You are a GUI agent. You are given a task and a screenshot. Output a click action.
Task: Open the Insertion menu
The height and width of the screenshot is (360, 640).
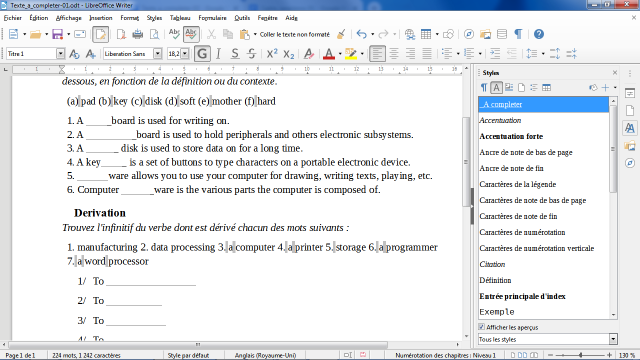tap(101, 18)
